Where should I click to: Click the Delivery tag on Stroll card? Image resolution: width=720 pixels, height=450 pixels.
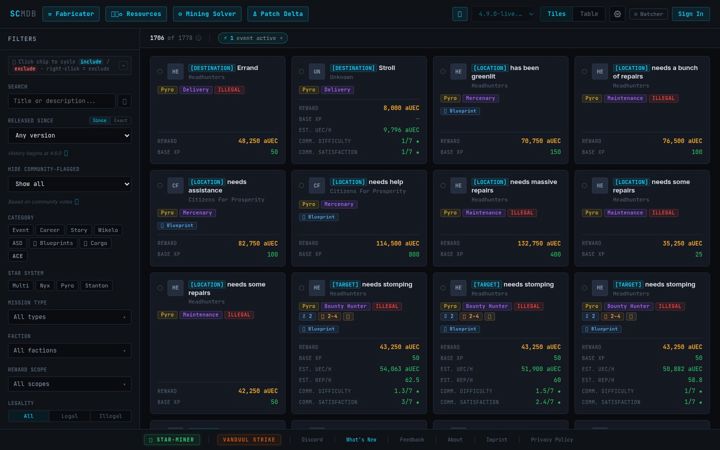(338, 90)
